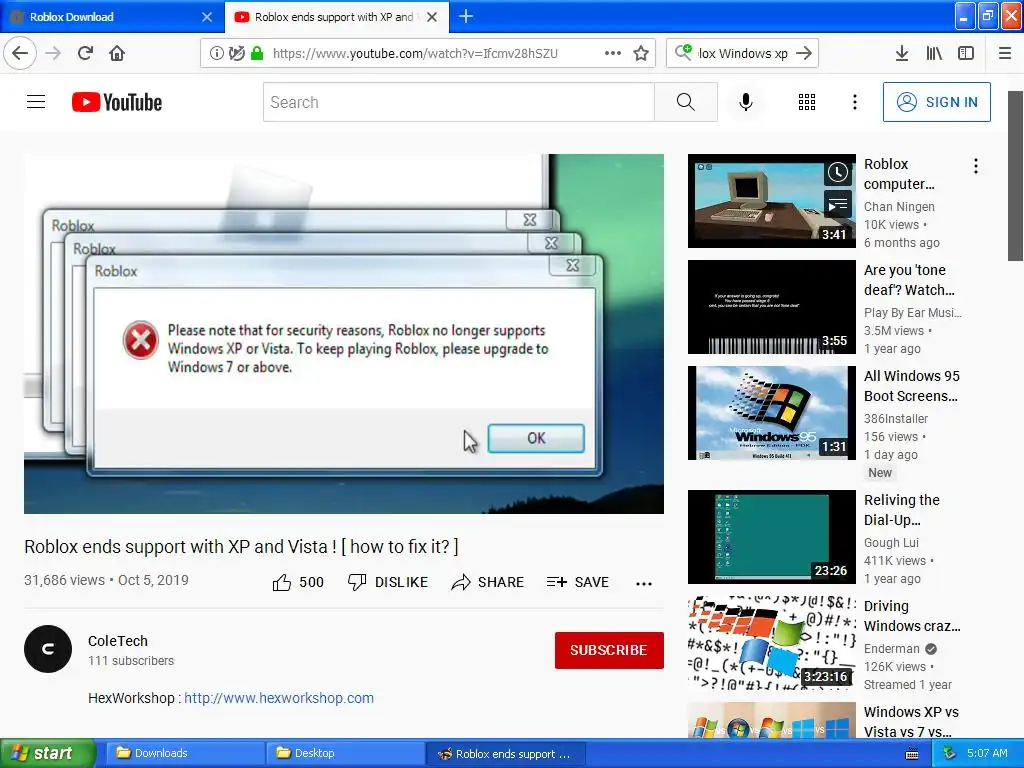Close the Roblox Download tab

[207, 17]
